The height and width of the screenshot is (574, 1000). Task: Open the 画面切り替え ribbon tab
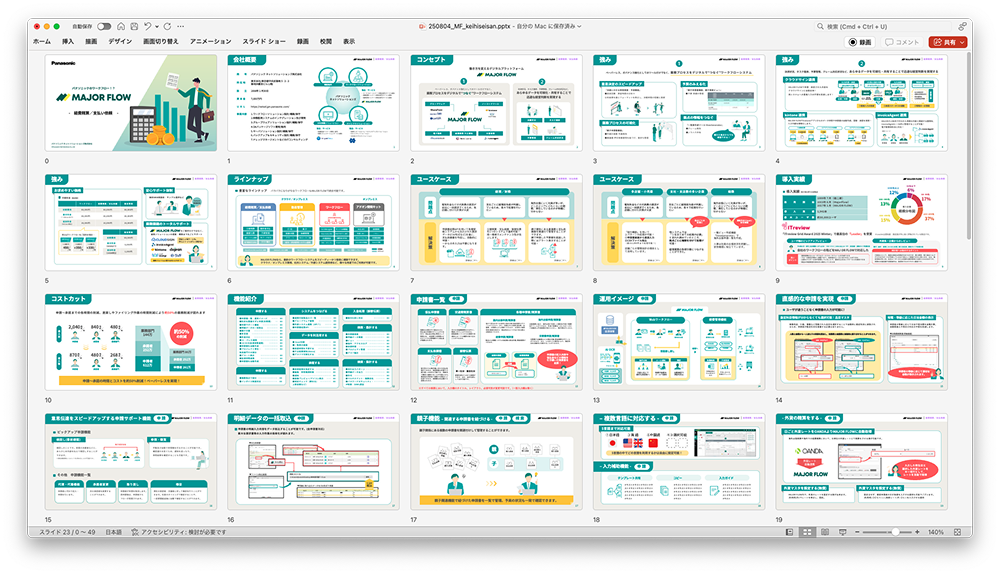click(161, 41)
